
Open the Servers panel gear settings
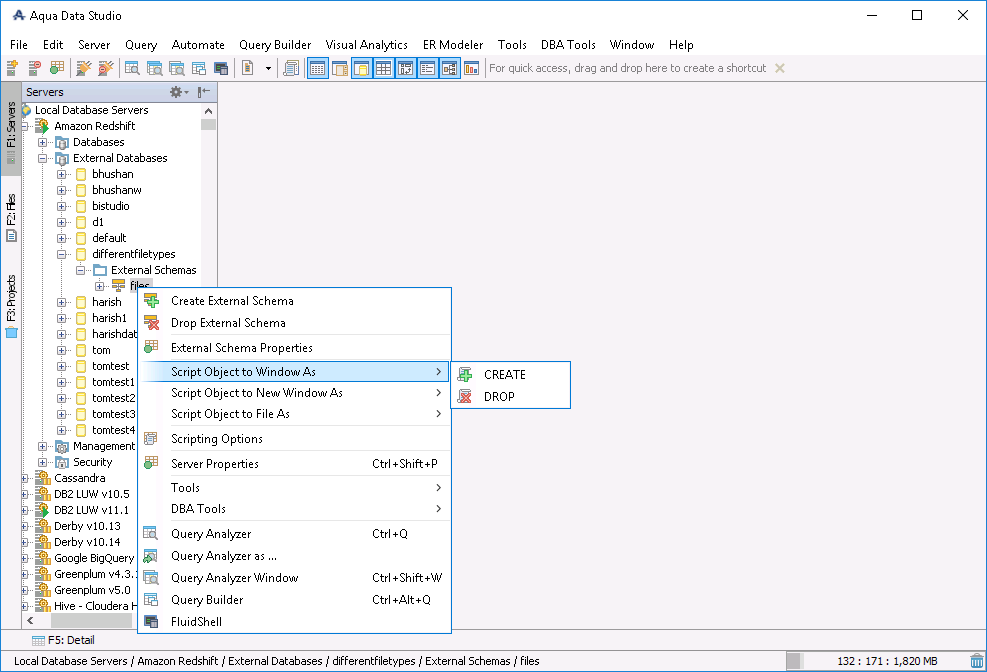click(176, 92)
